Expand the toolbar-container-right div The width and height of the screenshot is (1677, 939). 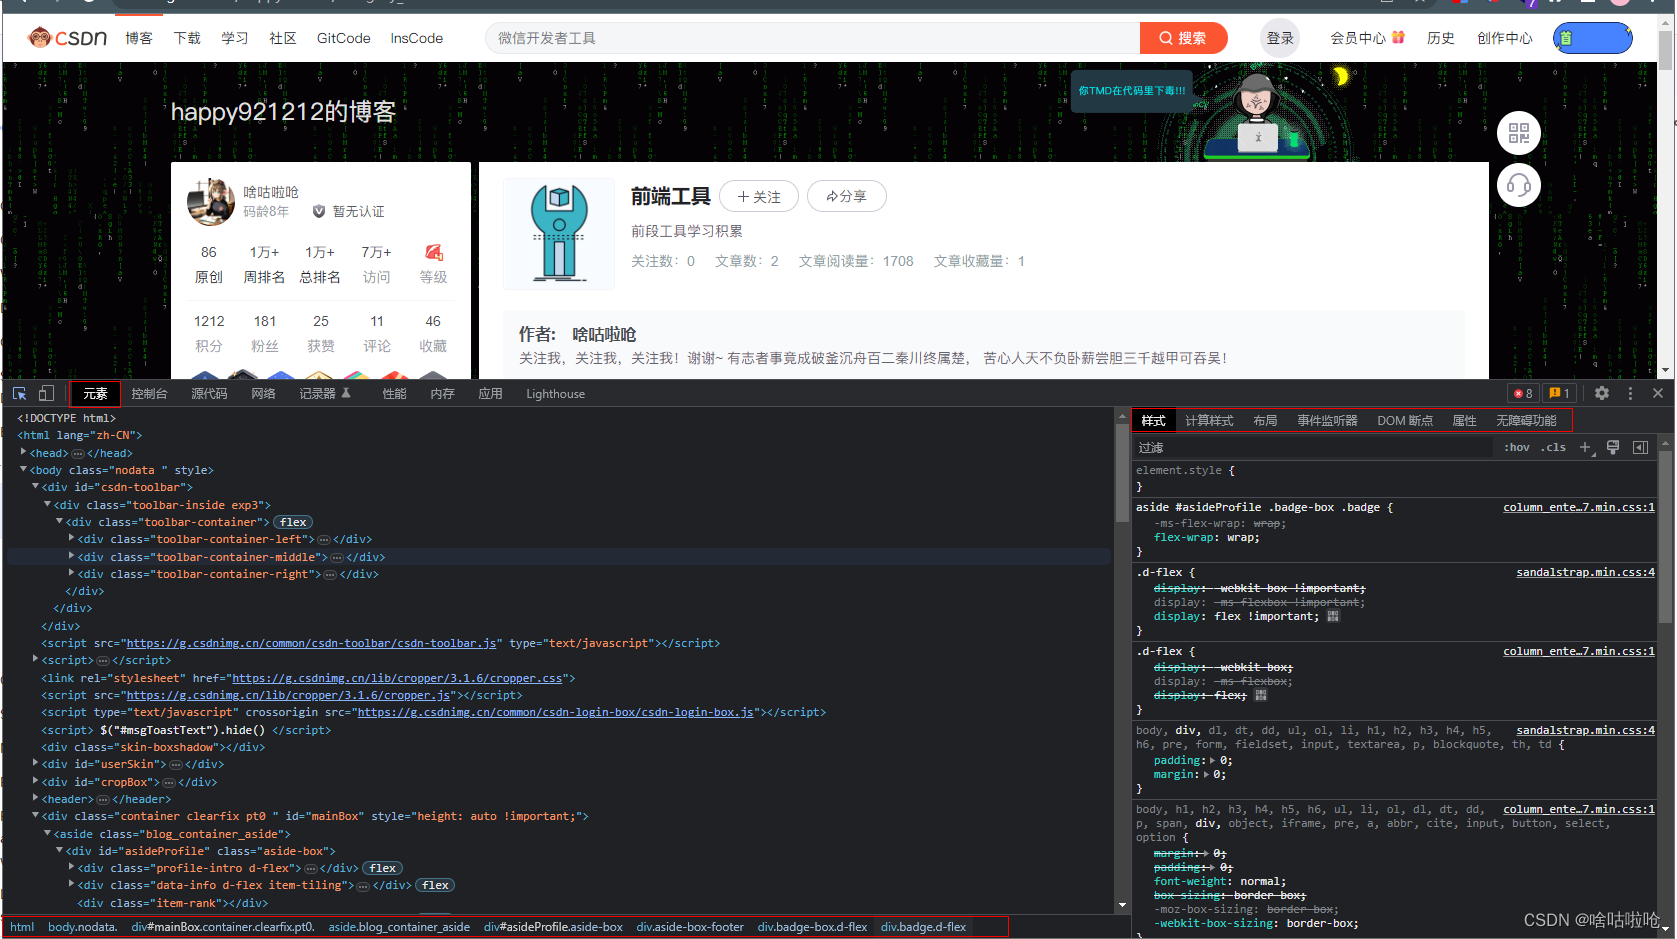(71, 573)
